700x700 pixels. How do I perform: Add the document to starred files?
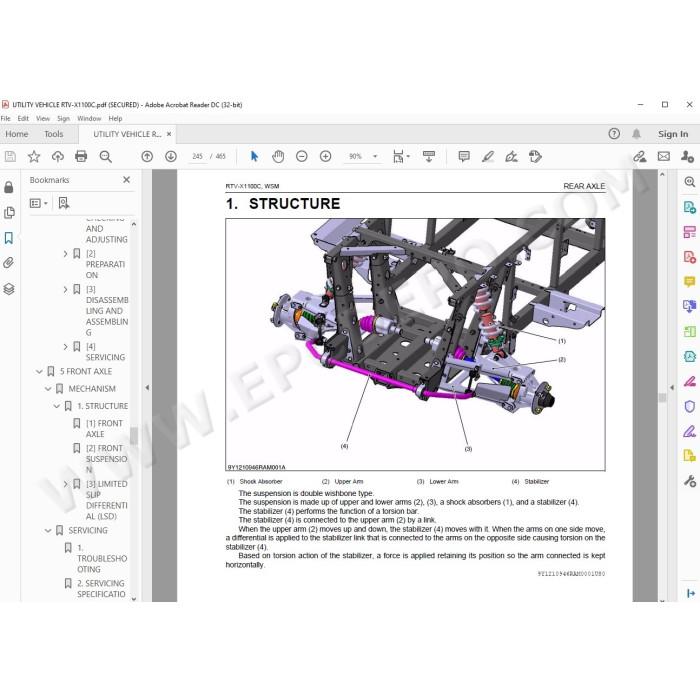coord(34,156)
